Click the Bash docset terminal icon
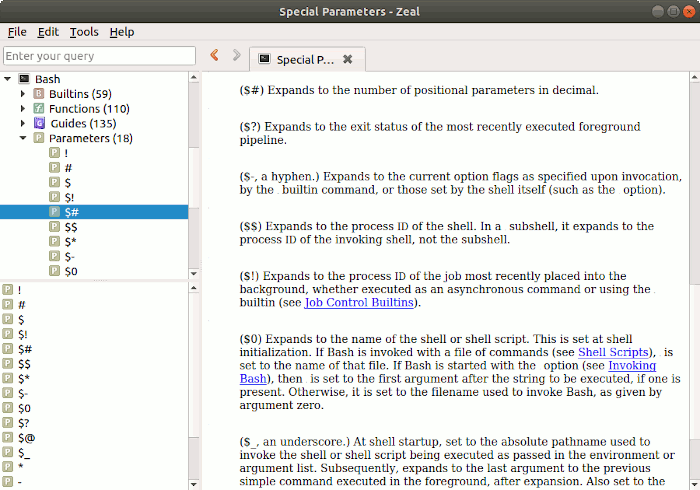Viewport: 700px width, 490px height. tap(24, 79)
